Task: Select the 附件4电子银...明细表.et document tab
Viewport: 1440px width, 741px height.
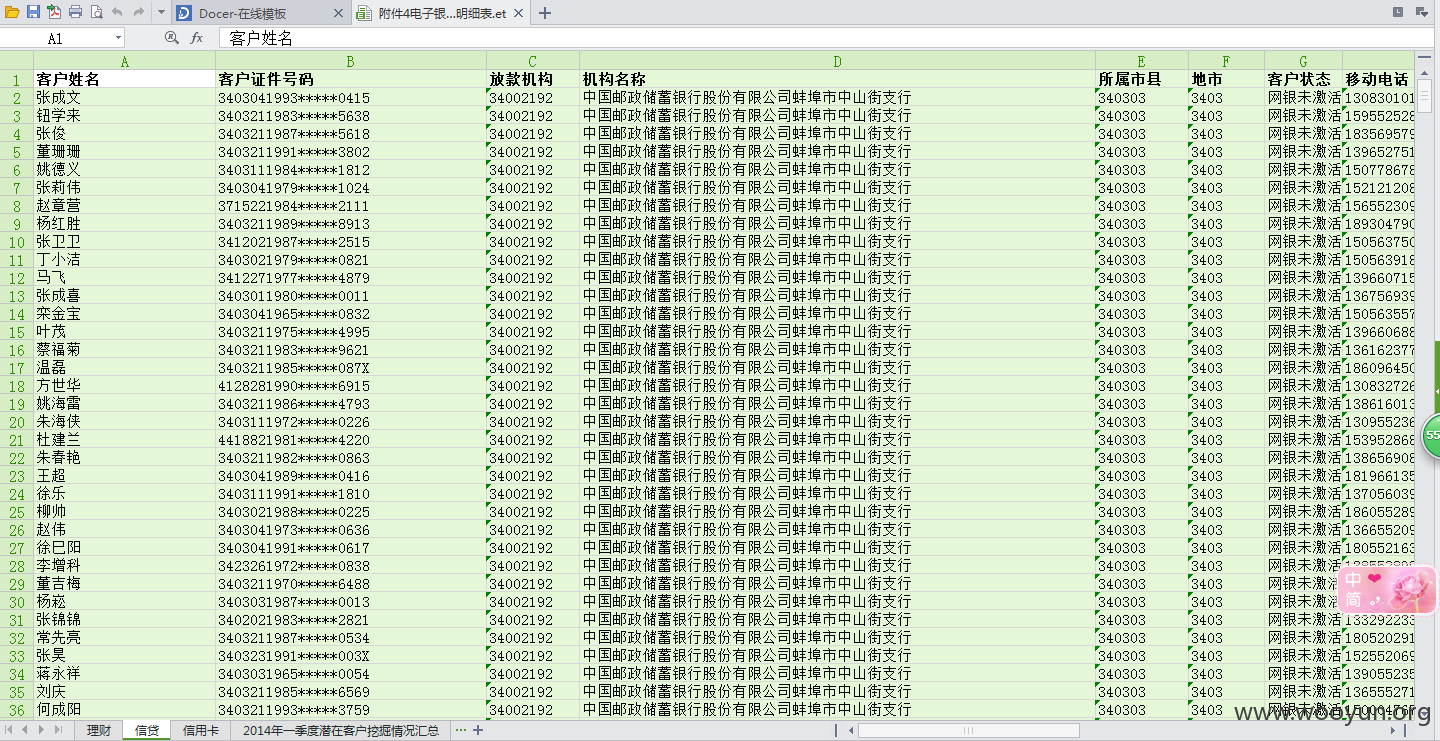Action: click(441, 13)
